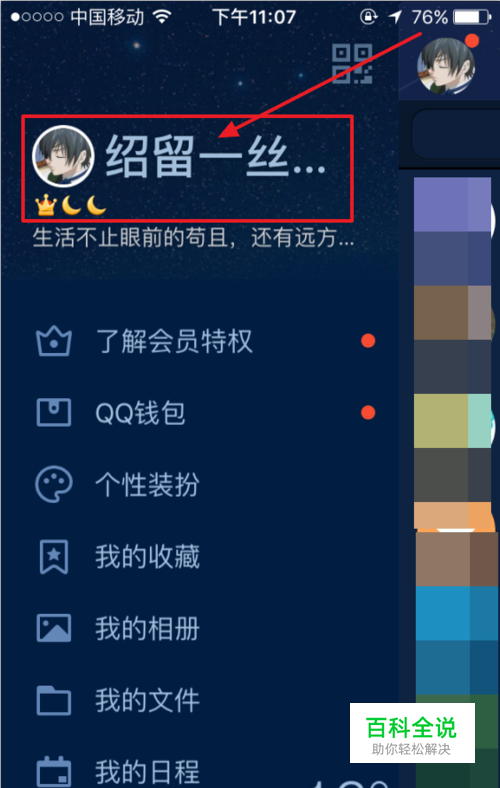Tap the folder icon for 我的文件
The width and height of the screenshot is (500, 788).
[x=54, y=700]
